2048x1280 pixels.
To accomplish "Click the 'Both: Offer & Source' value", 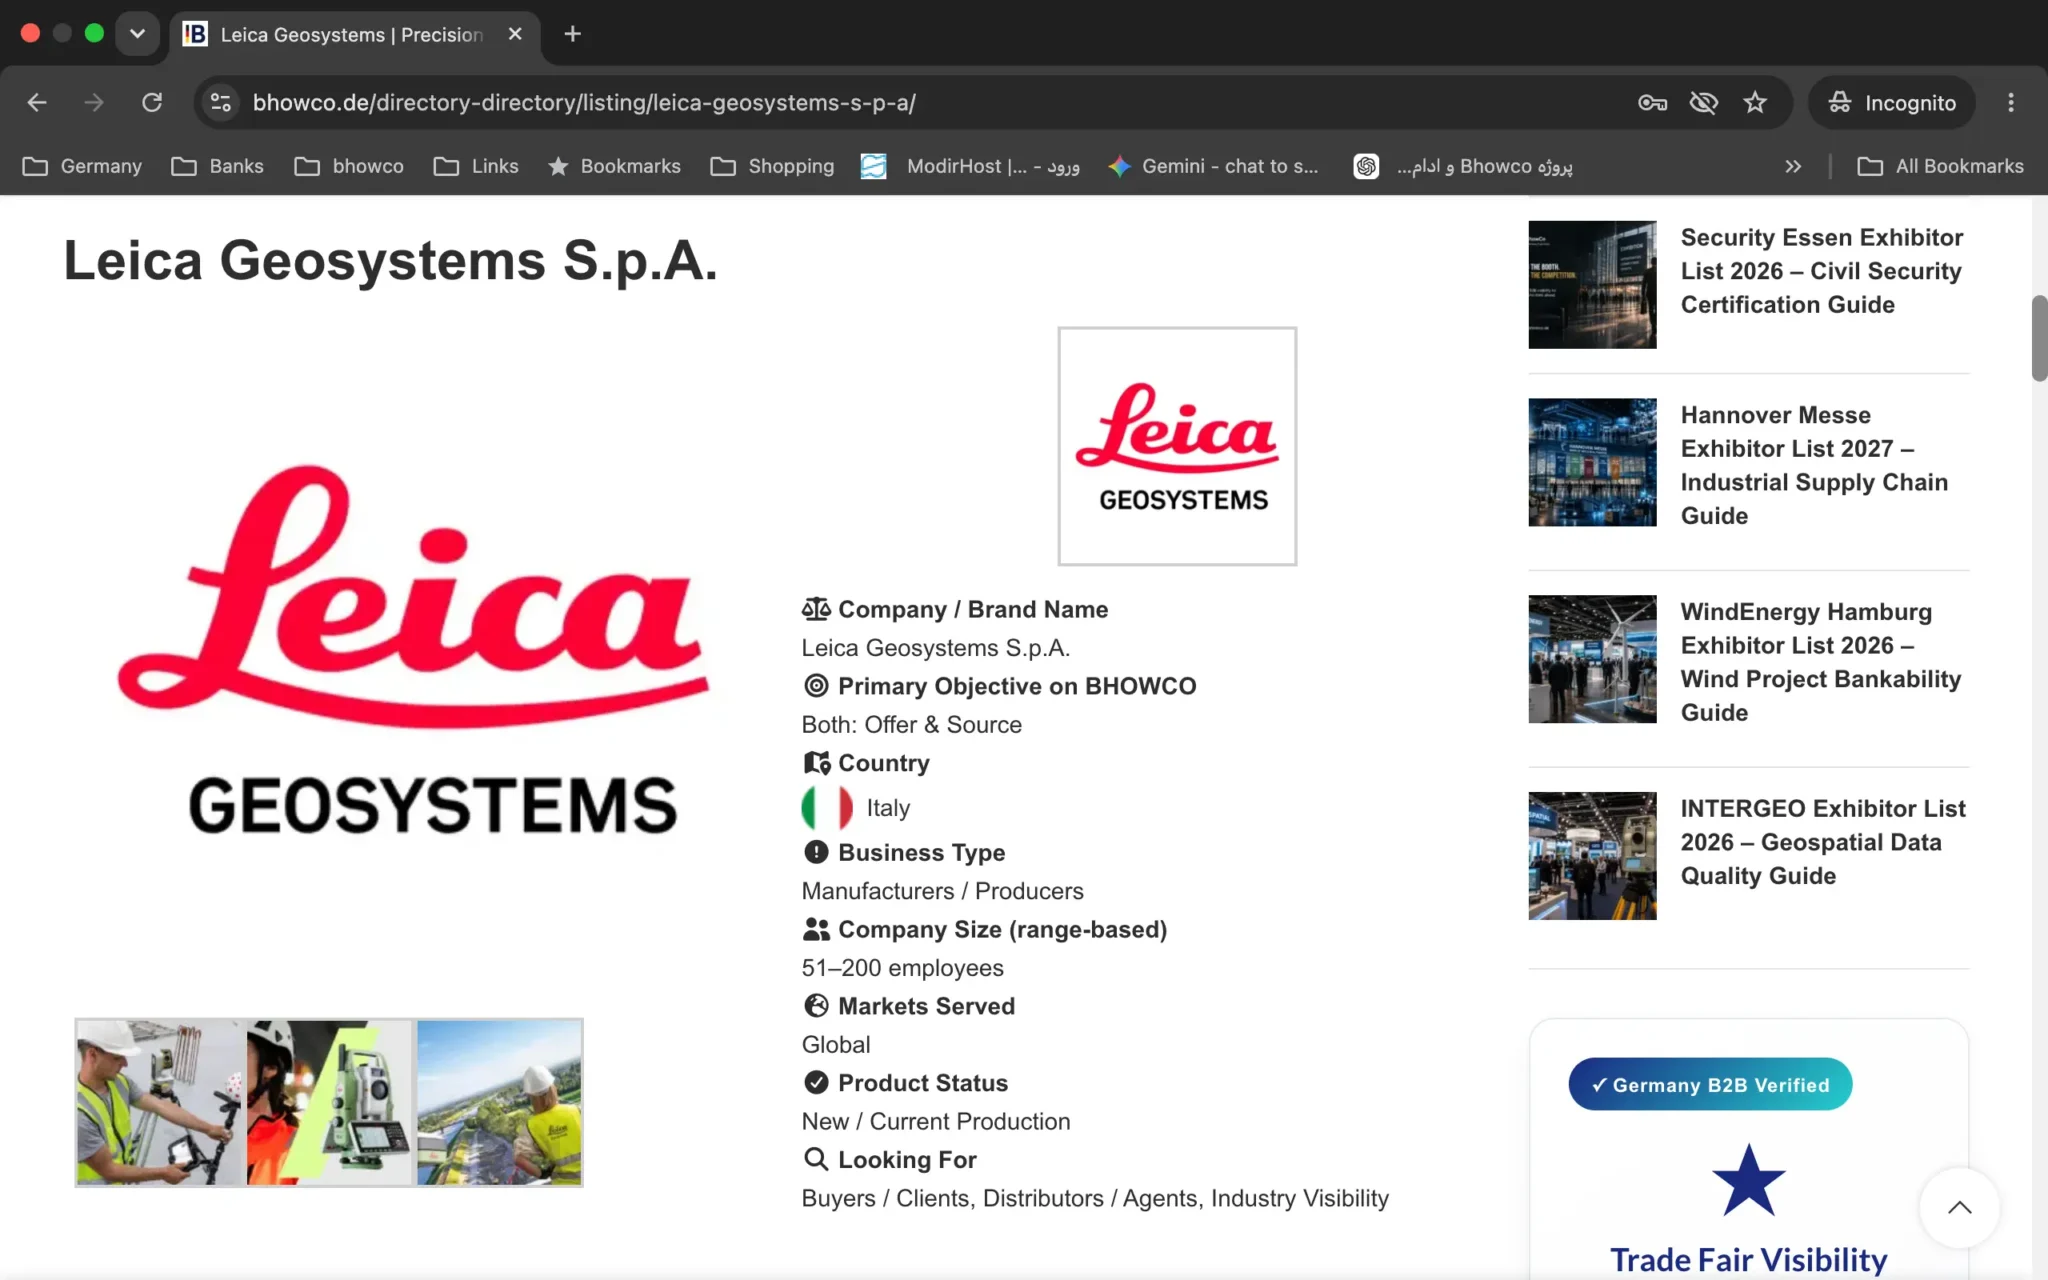I will pyautogui.click(x=911, y=725).
